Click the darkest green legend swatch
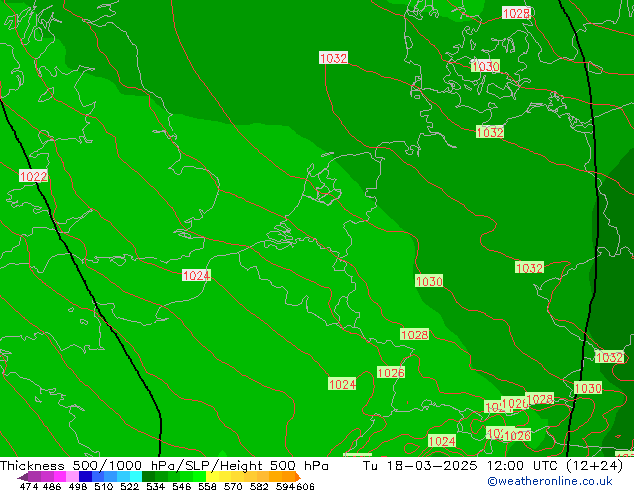The image size is (634, 490). (x=148, y=476)
